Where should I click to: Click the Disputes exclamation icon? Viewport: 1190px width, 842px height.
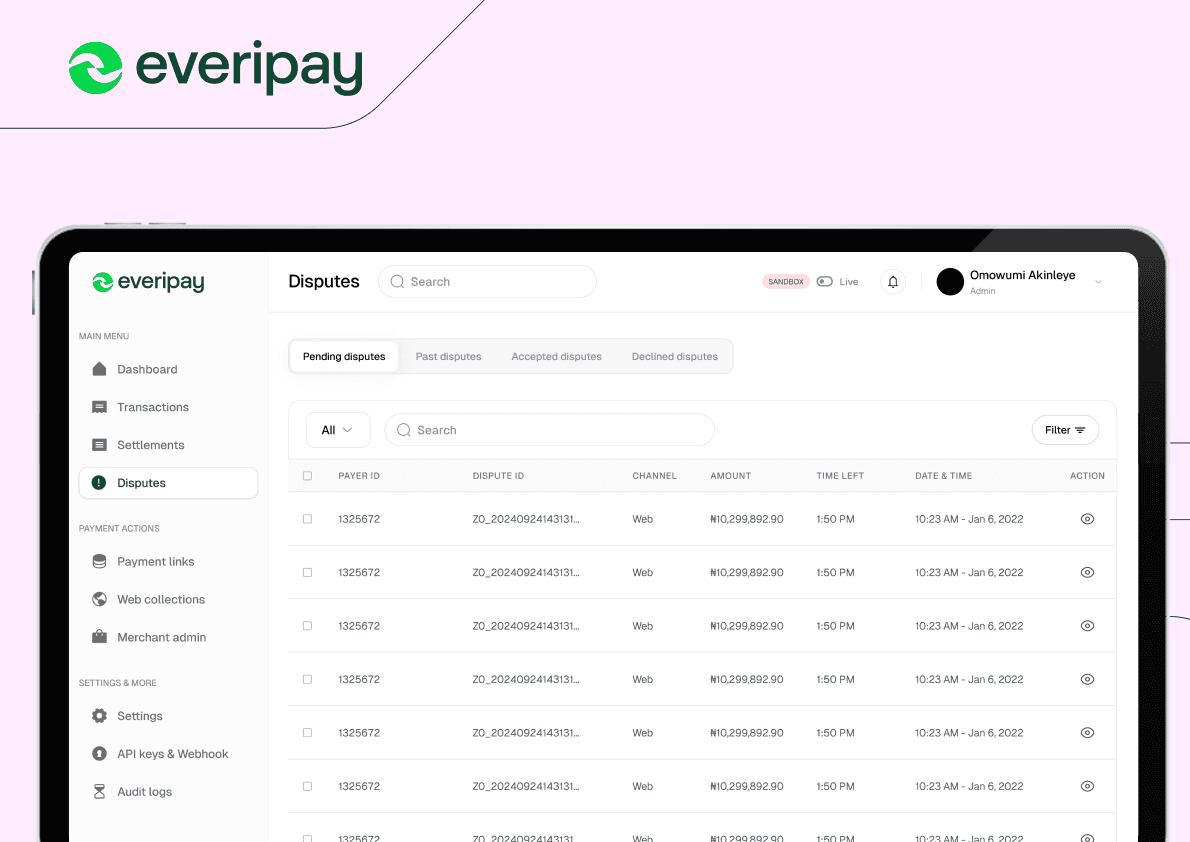99,483
